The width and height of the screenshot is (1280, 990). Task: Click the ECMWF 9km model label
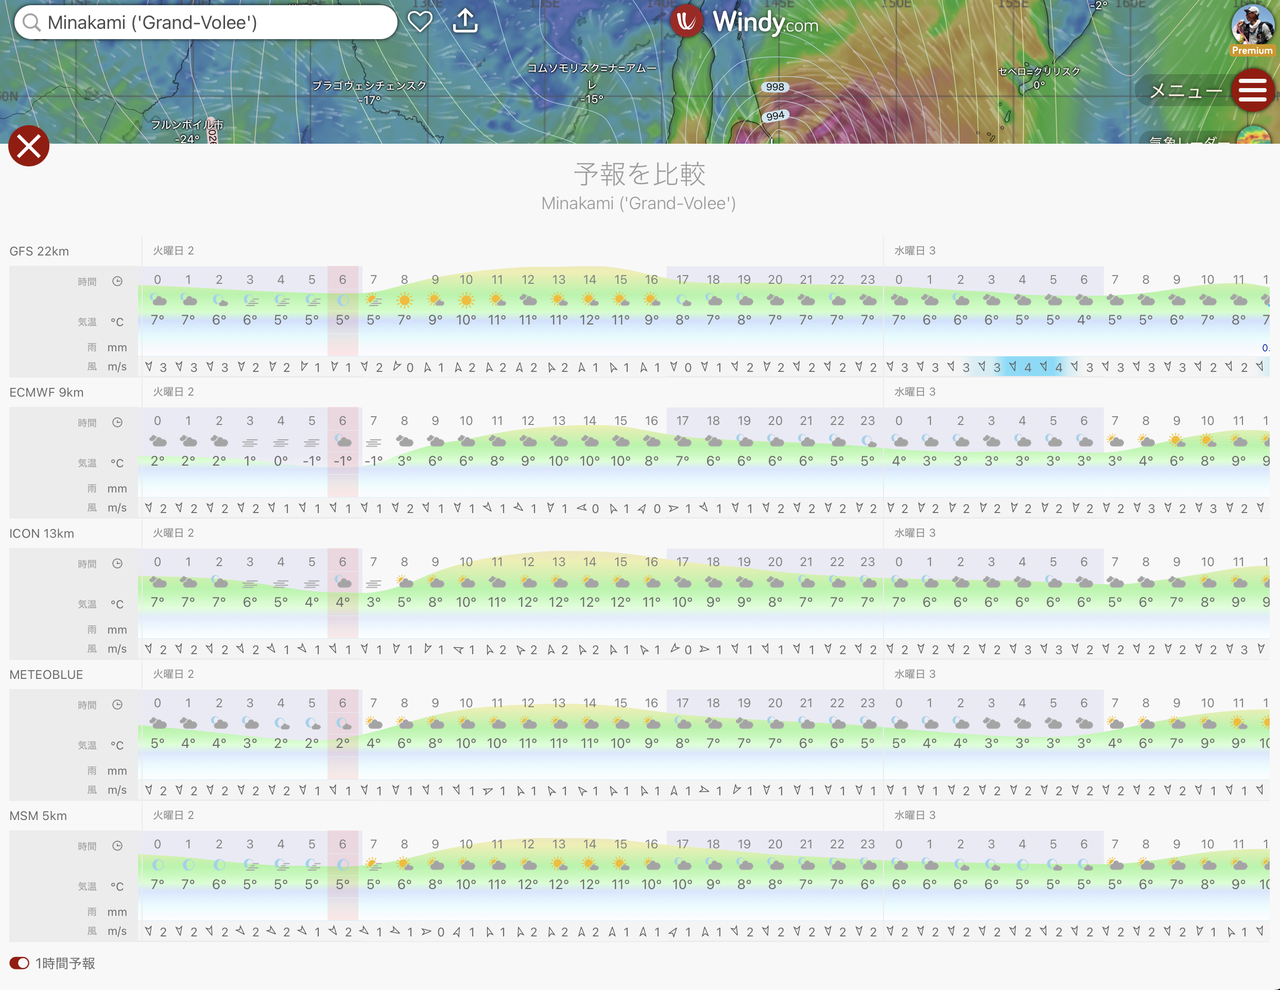click(46, 392)
